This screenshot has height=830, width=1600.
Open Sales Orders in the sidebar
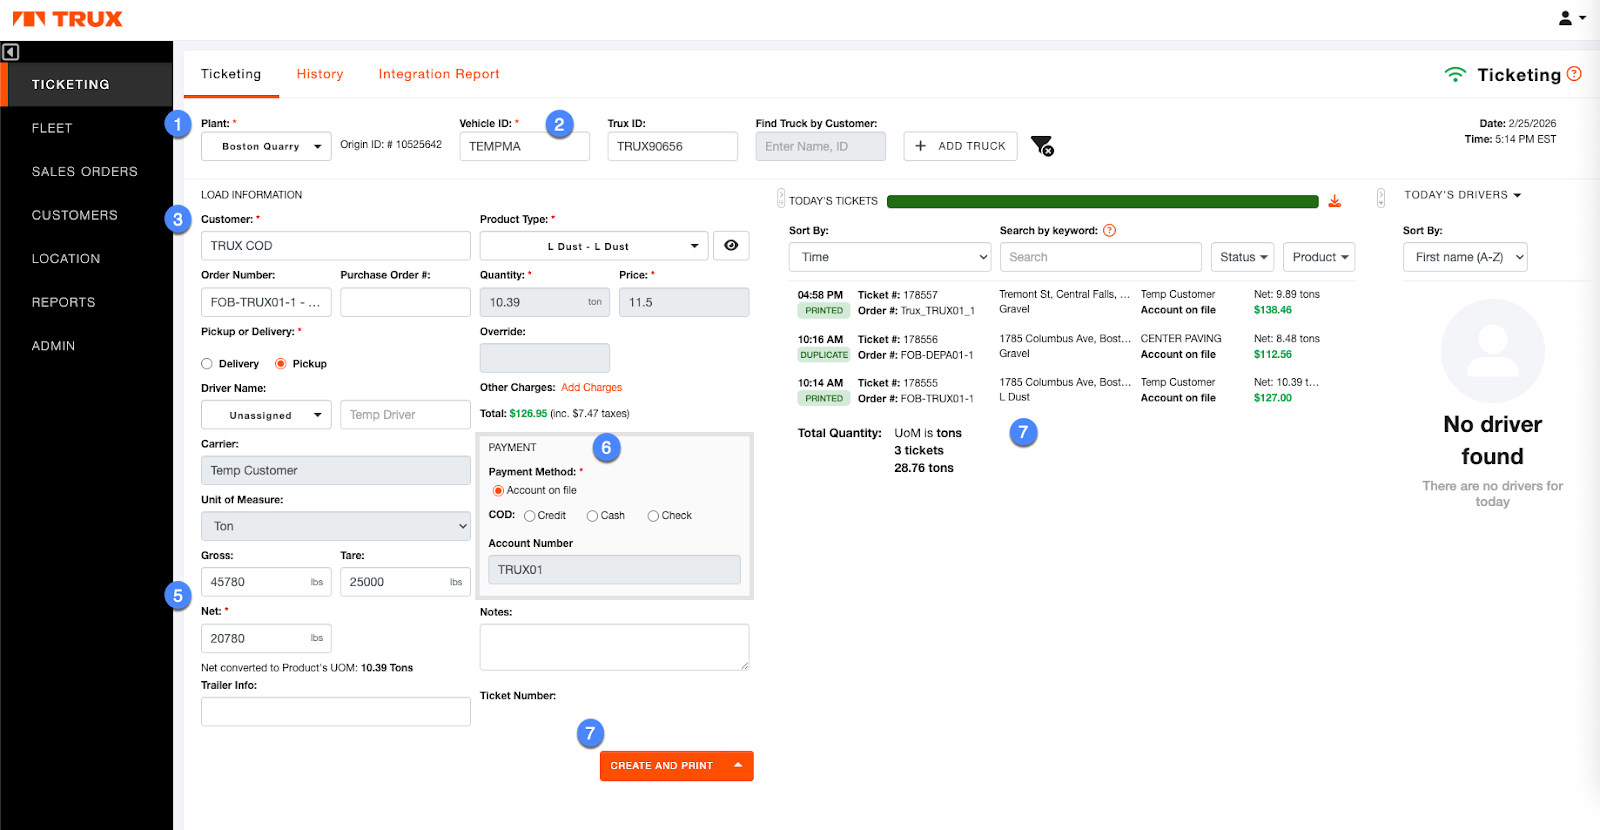tap(85, 172)
